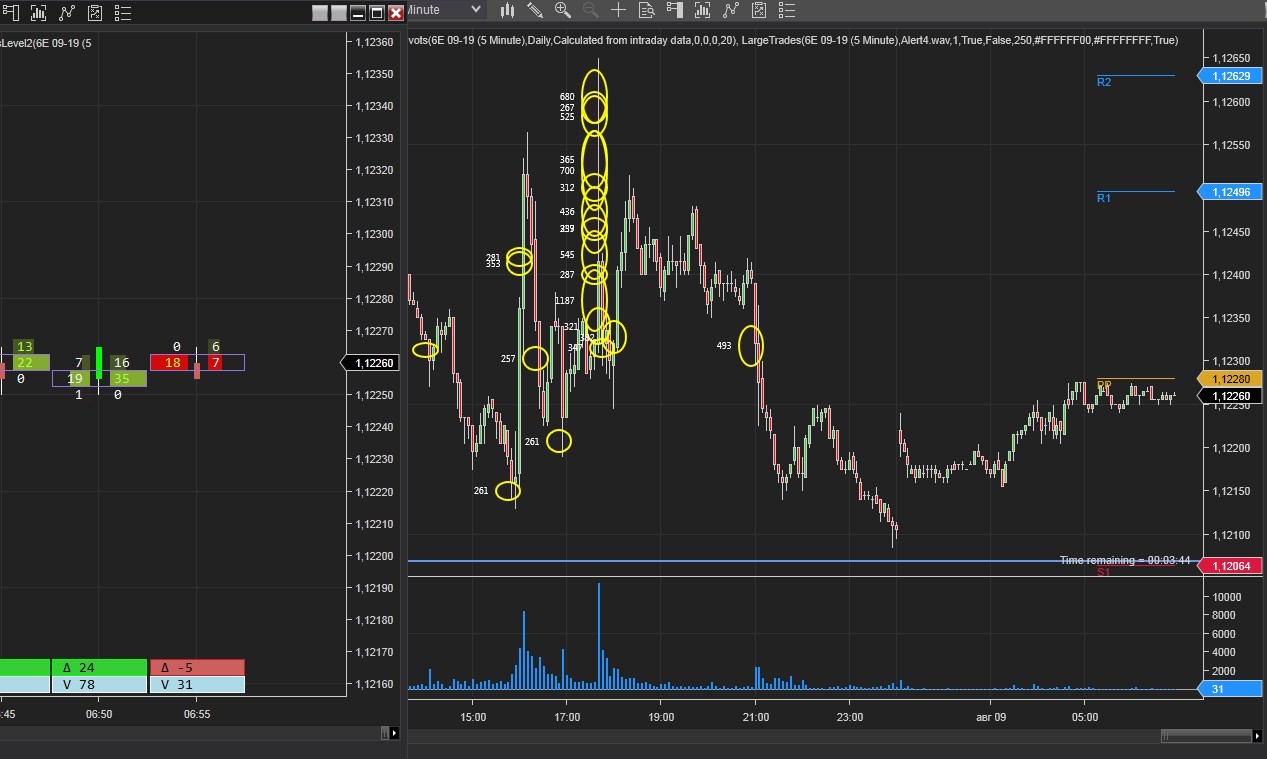Click clipboard icon in left chart window

pyautogui.click(x=95, y=13)
